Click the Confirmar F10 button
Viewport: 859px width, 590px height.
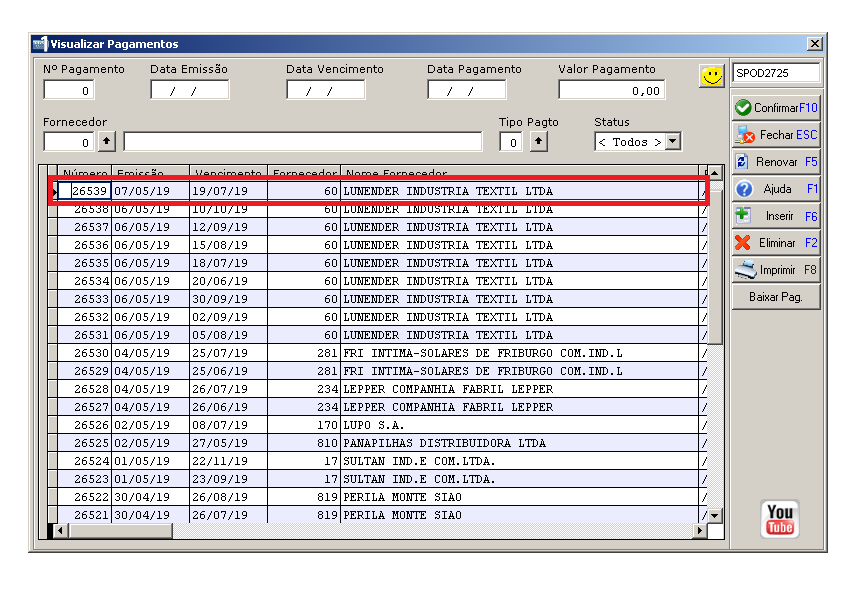point(776,107)
